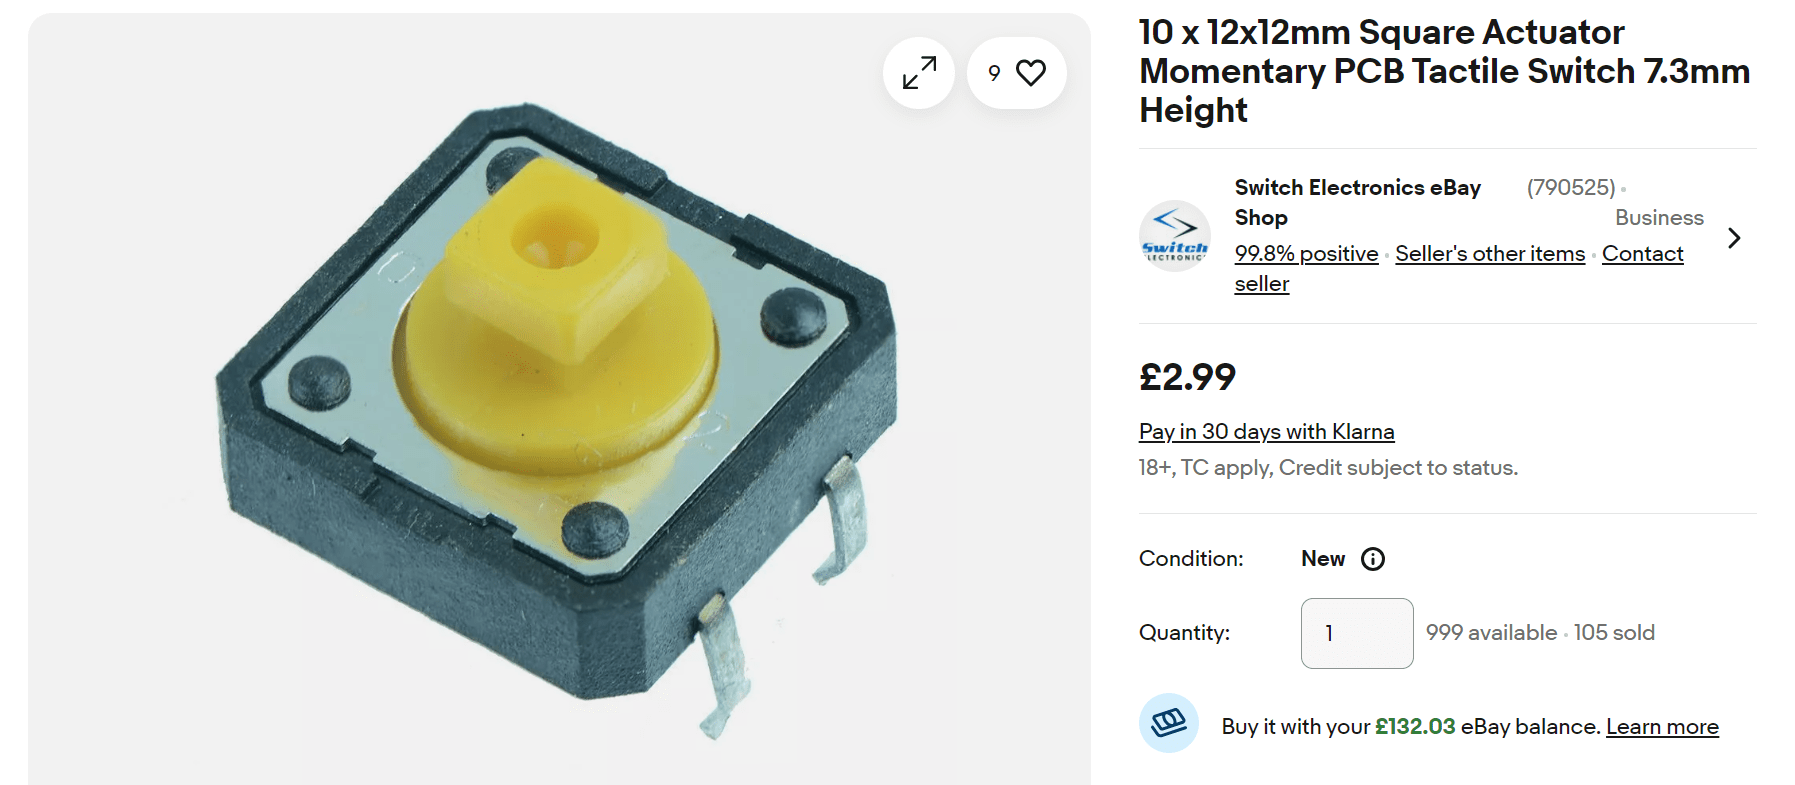Select the £2.99 price
Image resolution: width=1795 pixels, height=785 pixels.
coord(1187,377)
